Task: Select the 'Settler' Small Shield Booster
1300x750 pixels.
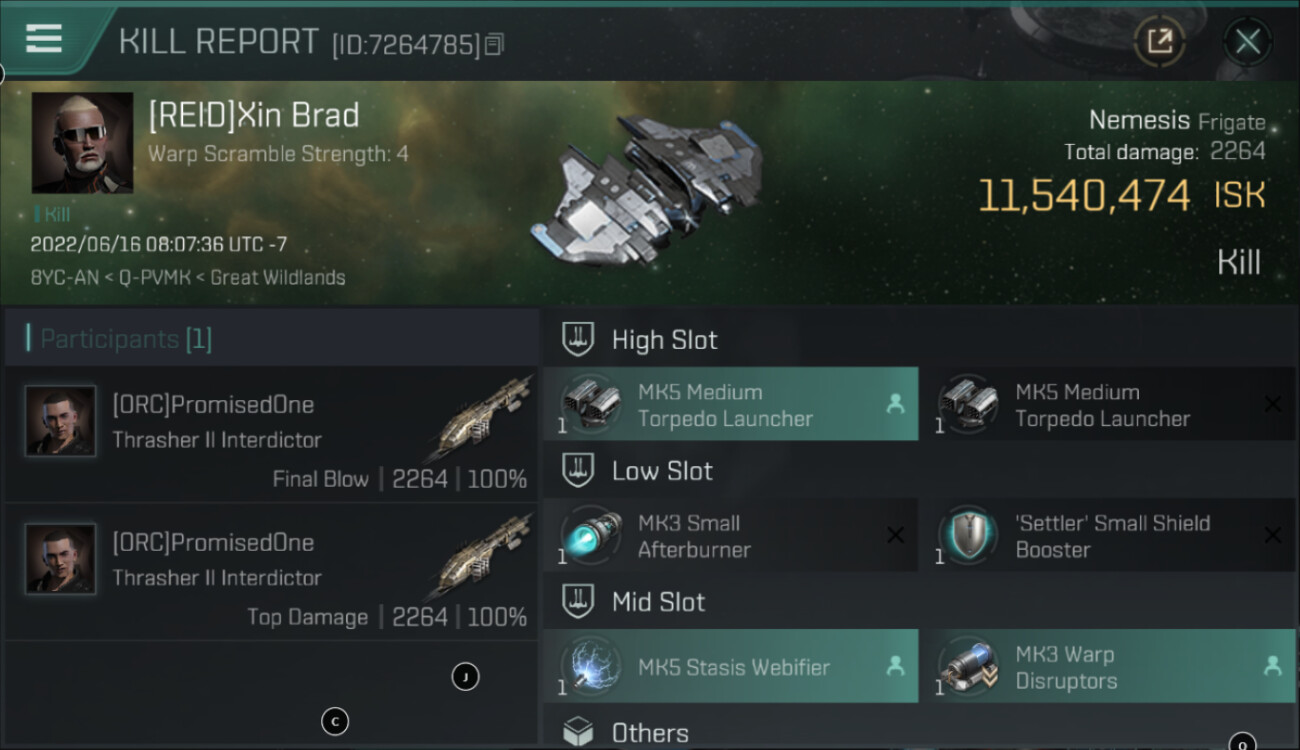Action: pos(1107,536)
